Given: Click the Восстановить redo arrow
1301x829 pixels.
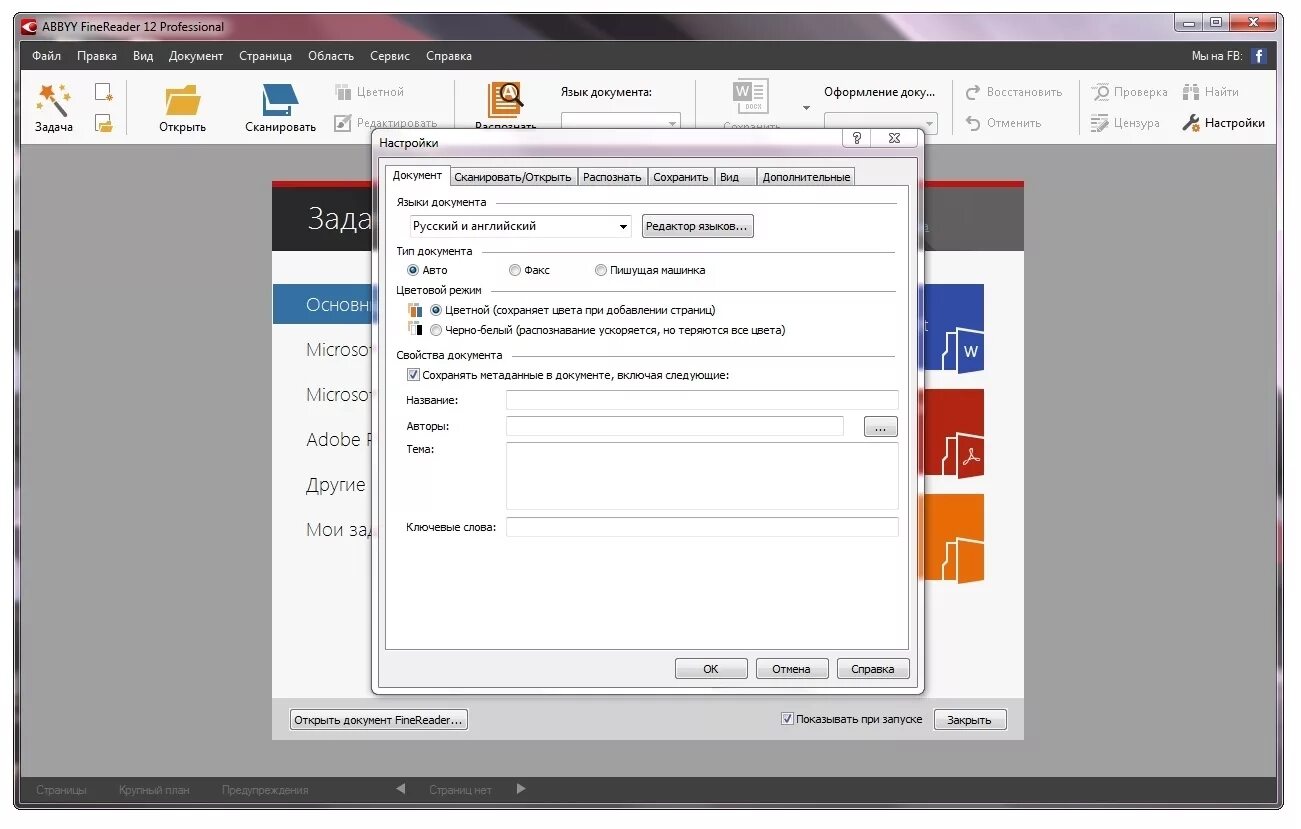Looking at the screenshot, I should (x=973, y=92).
